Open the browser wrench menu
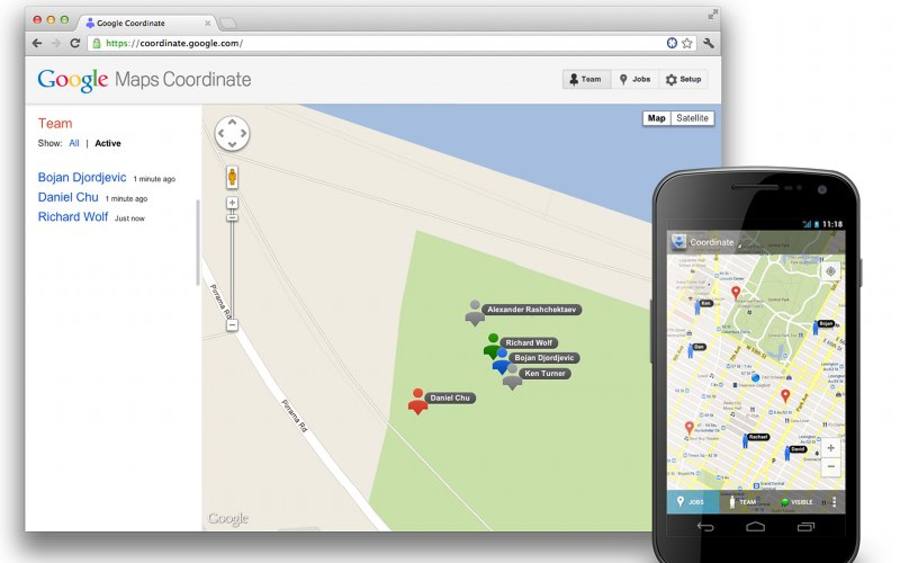The image size is (900, 563). point(709,43)
